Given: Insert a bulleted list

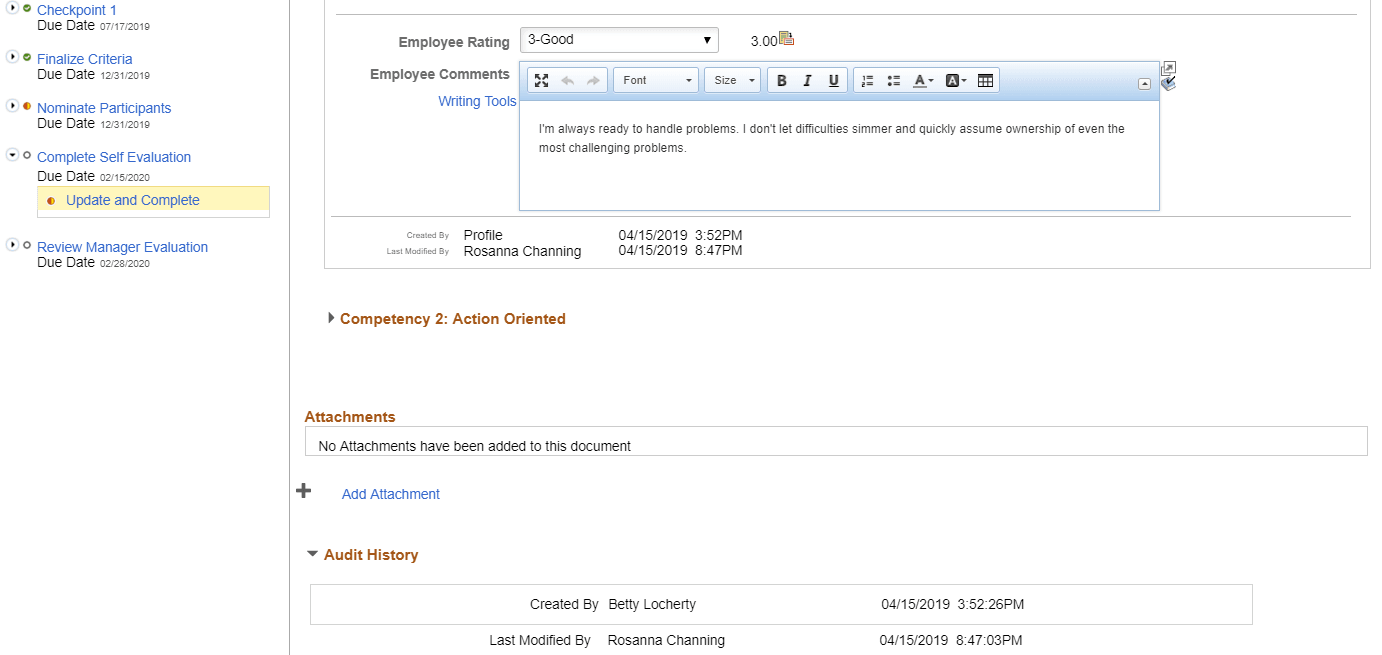Looking at the screenshot, I should [x=894, y=81].
